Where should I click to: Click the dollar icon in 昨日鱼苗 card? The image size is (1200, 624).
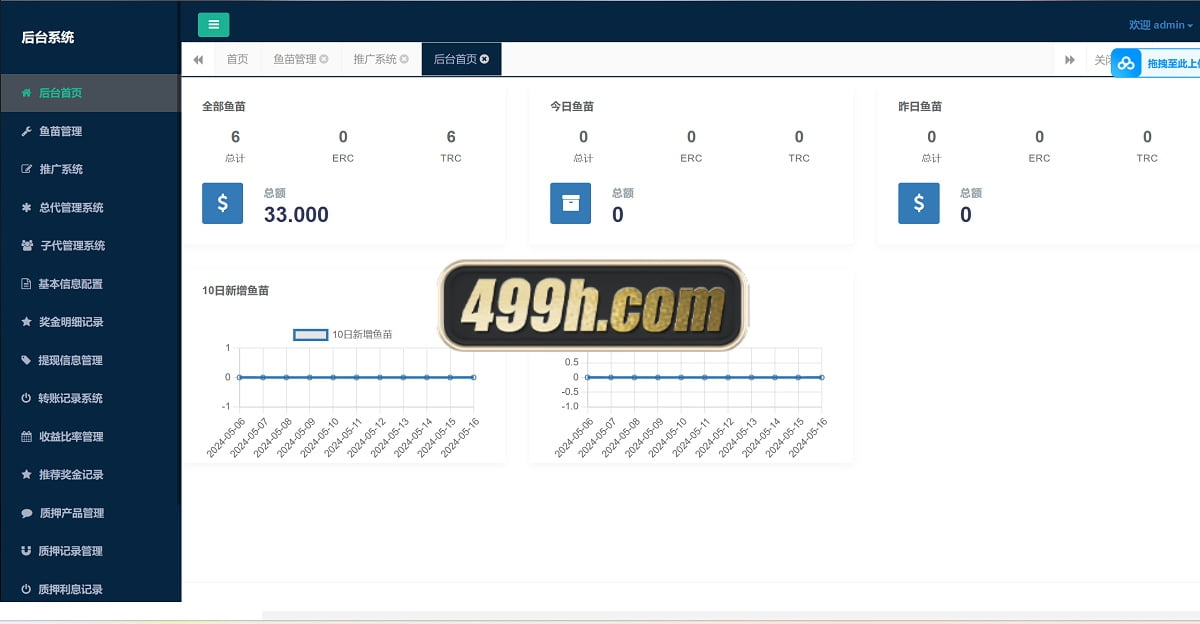click(918, 203)
